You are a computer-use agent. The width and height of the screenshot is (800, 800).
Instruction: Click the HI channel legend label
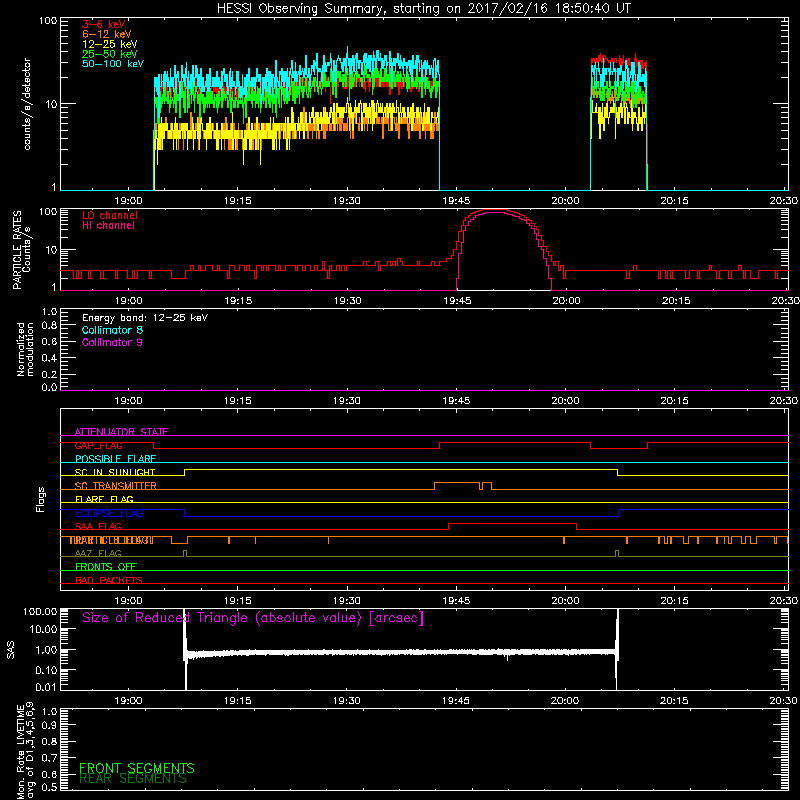pos(108,226)
